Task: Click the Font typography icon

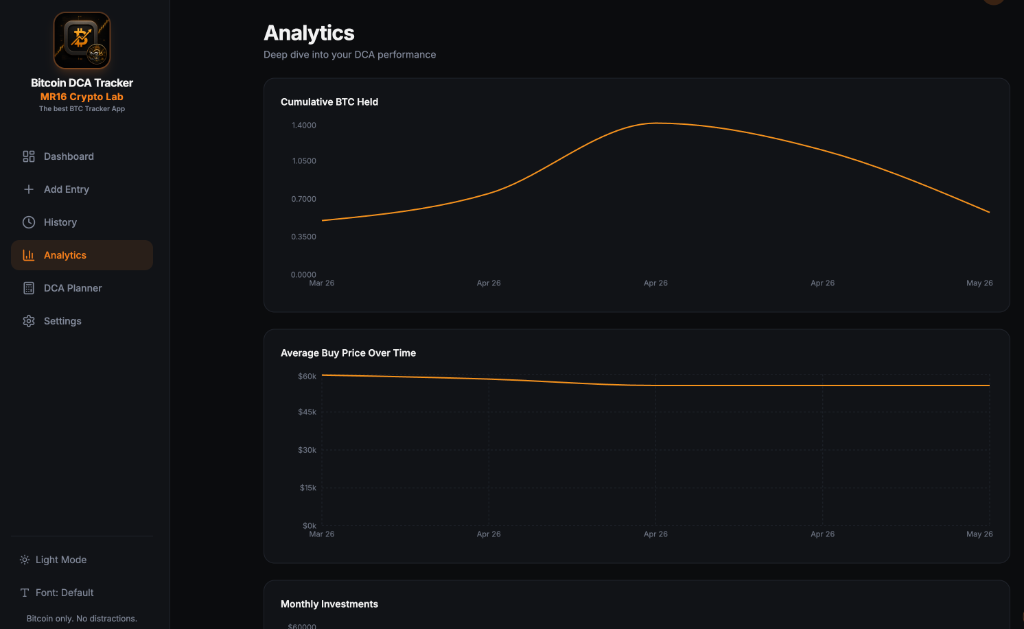Action: point(24,592)
